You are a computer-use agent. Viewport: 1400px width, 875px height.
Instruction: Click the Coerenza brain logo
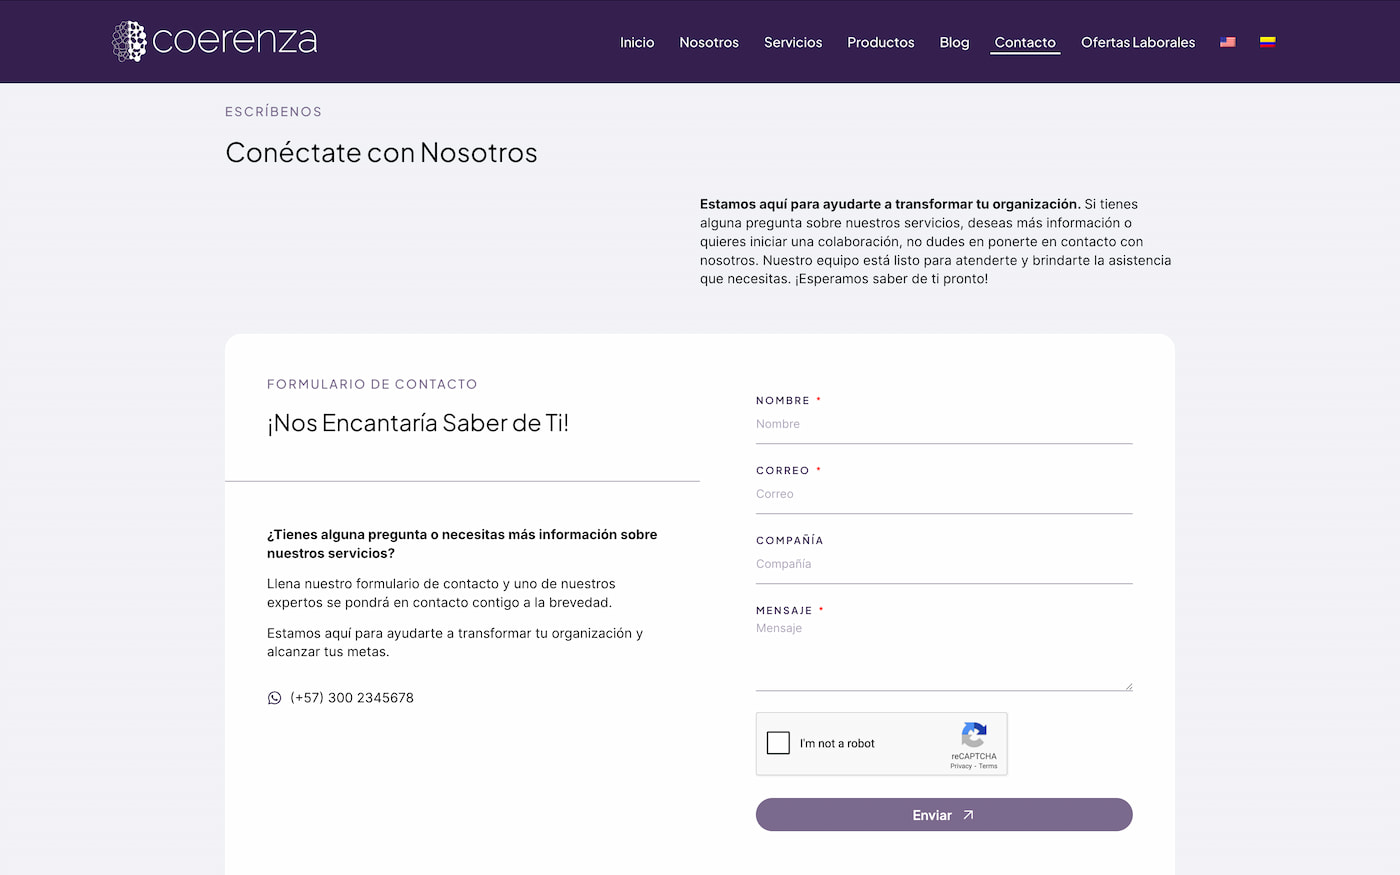(129, 41)
